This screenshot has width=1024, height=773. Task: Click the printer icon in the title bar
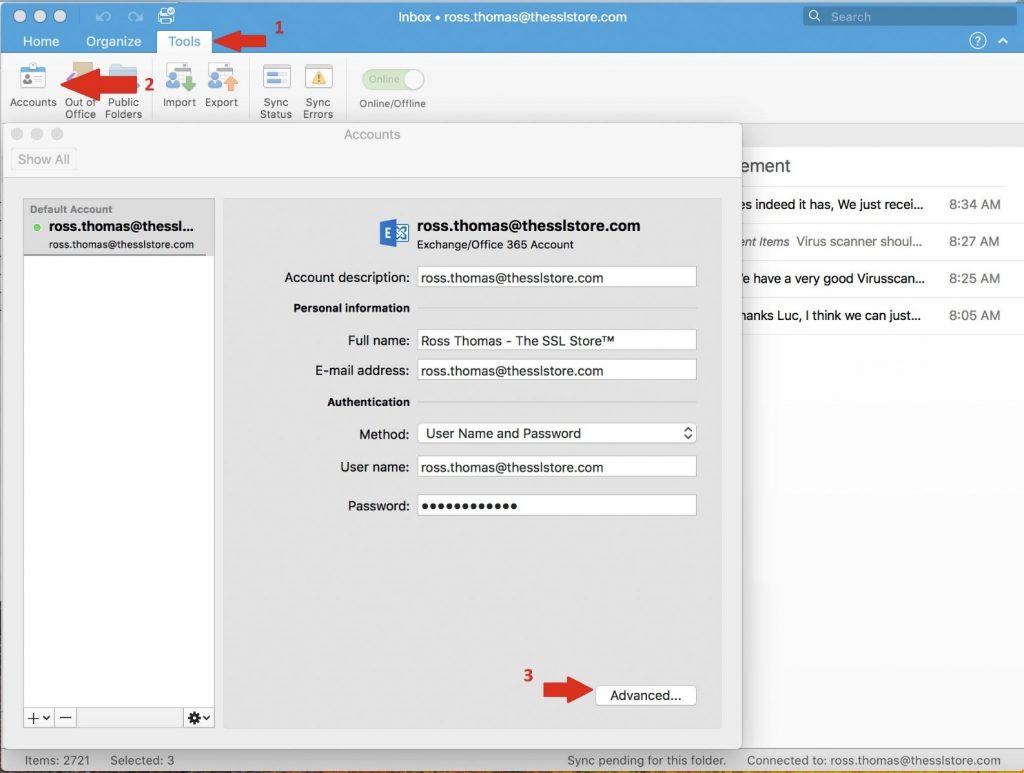pyautogui.click(x=165, y=15)
